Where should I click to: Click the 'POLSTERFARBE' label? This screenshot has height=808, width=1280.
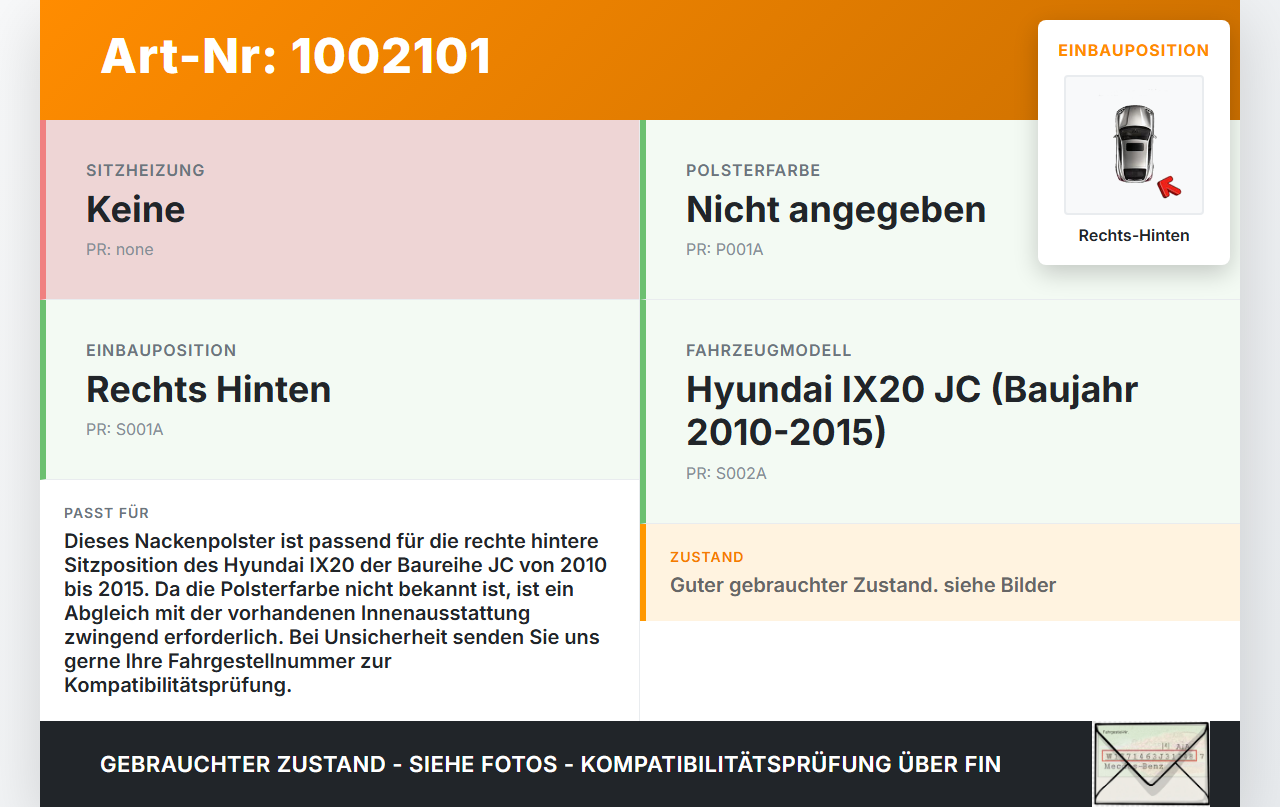(x=753, y=170)
